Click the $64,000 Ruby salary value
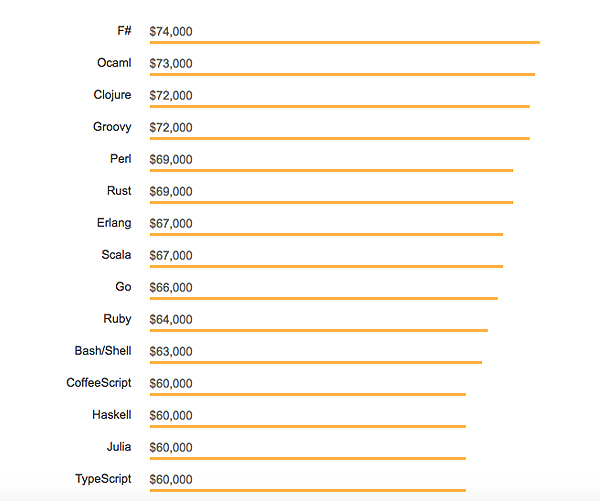 tap(171, 320)
